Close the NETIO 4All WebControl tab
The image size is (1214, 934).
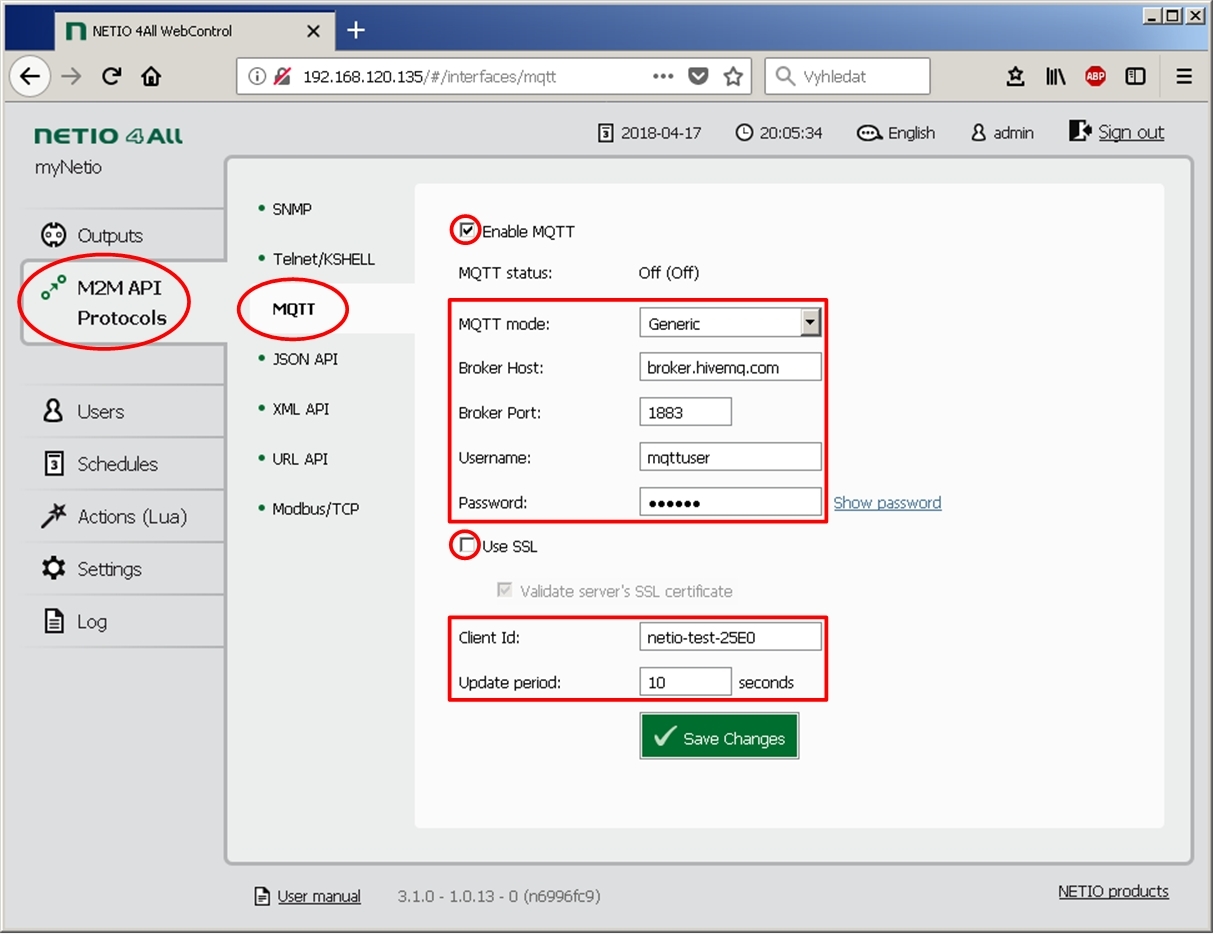tap(313, 31)
